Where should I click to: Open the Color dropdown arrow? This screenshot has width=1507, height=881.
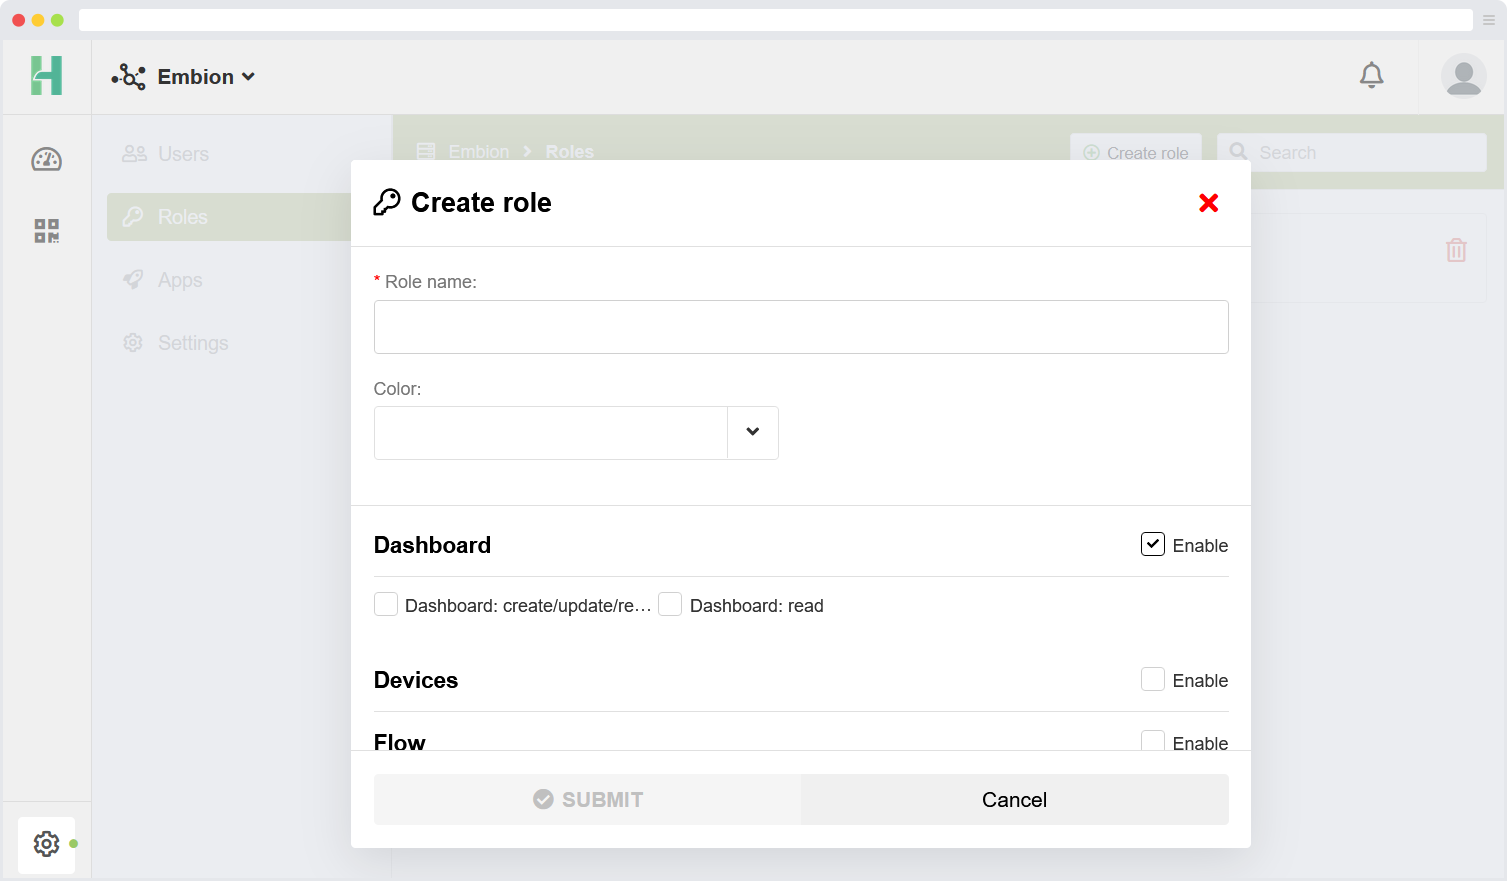752,432
